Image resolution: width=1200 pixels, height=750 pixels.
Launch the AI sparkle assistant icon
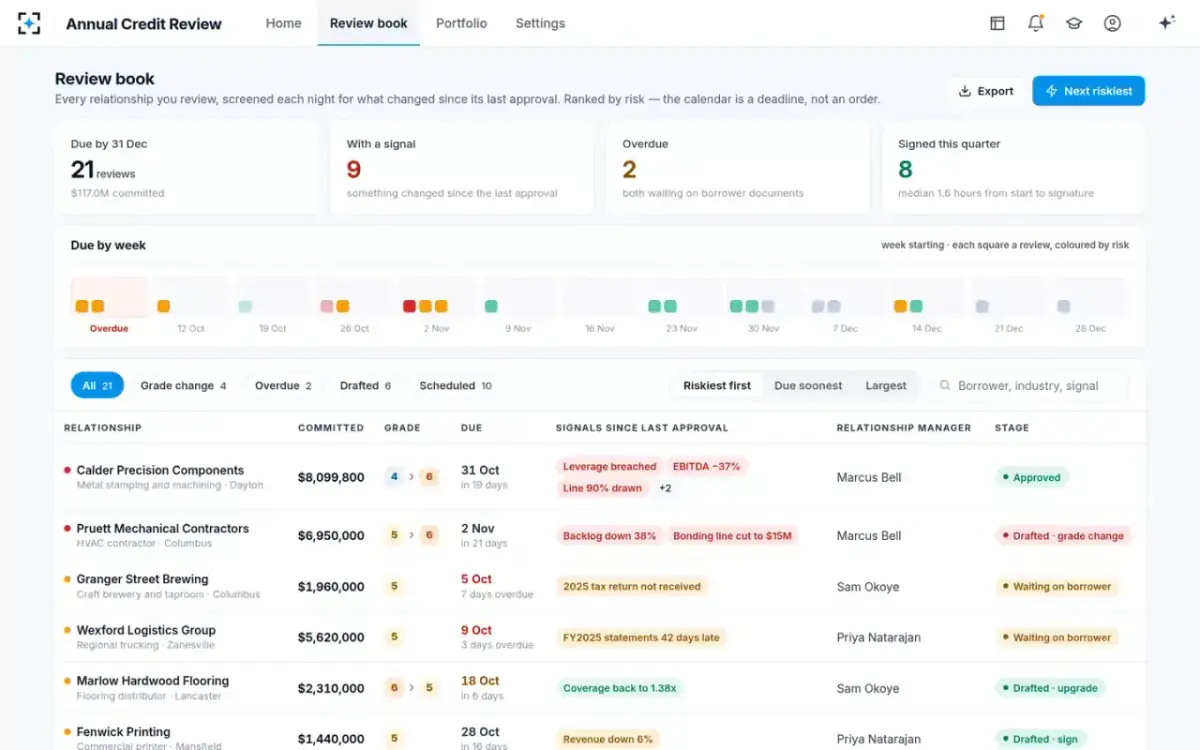[1166, 23]
